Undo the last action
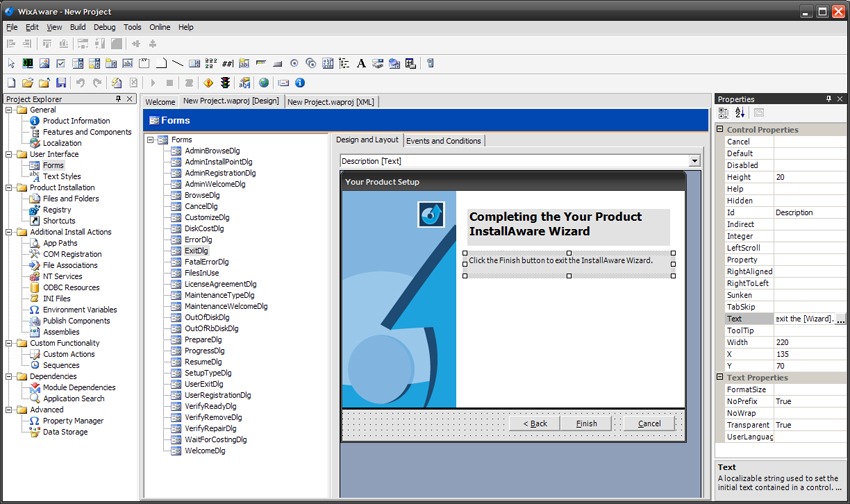The height and width of the screenshot is (504, 850). 80,83
